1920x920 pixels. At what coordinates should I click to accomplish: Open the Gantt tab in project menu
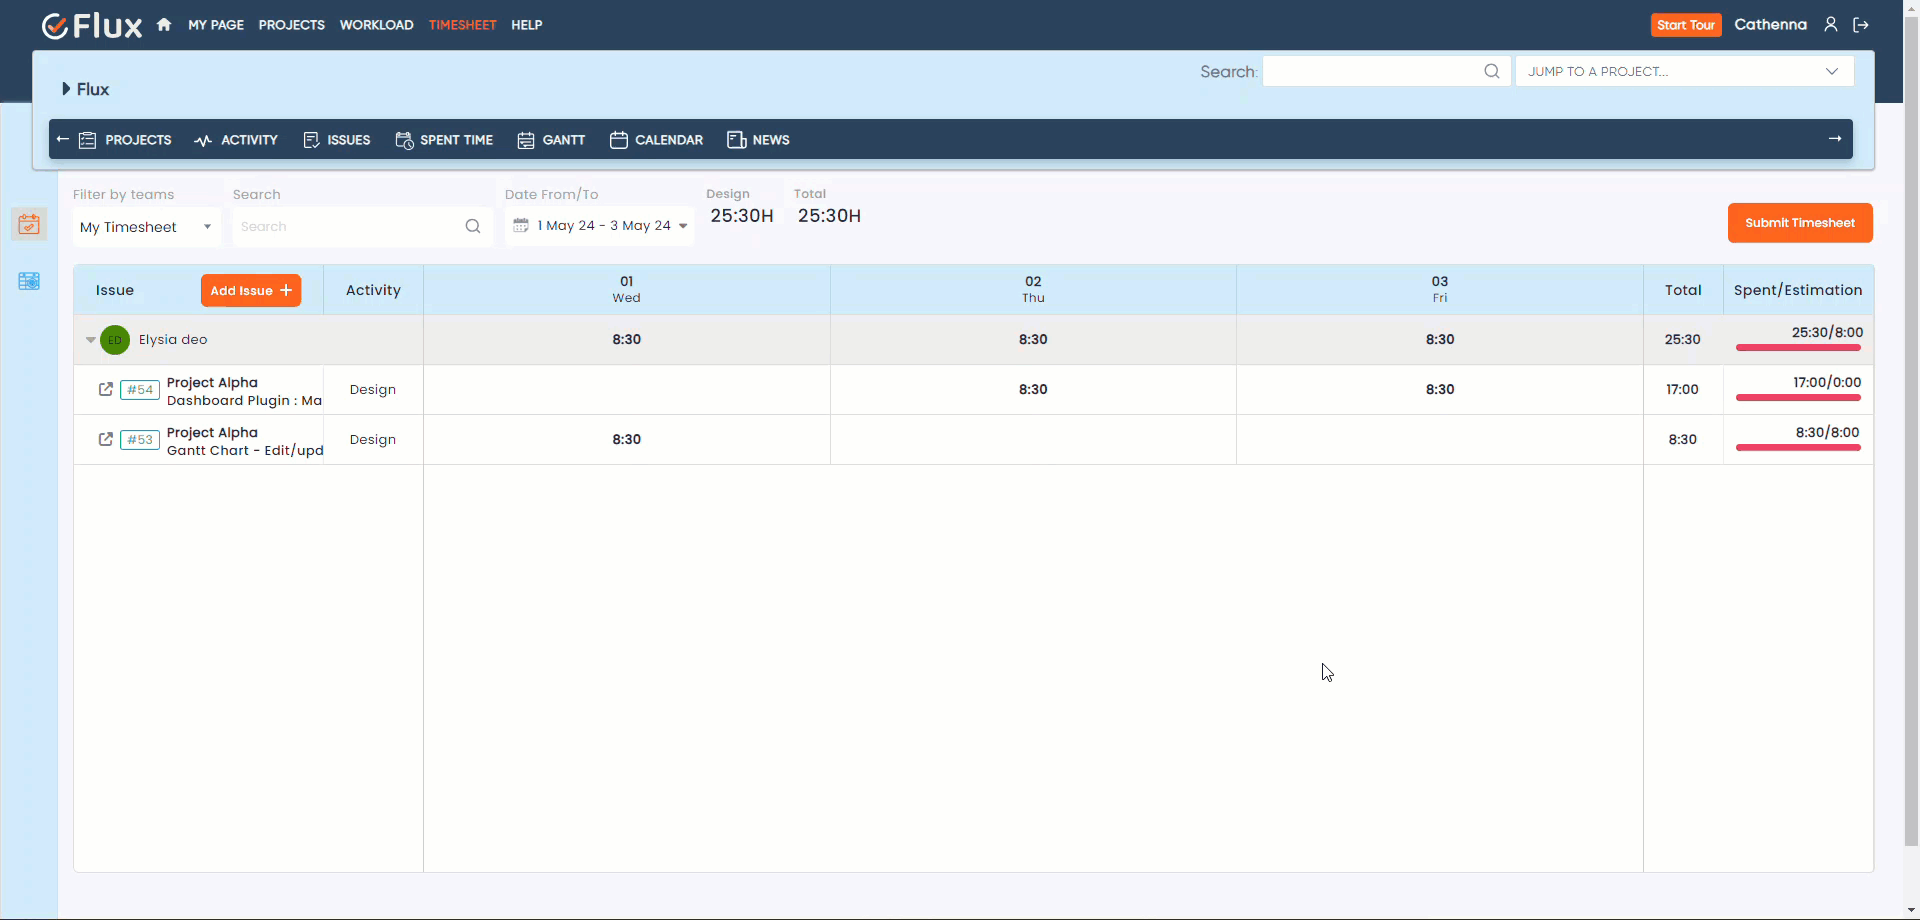tap(551, 140)
